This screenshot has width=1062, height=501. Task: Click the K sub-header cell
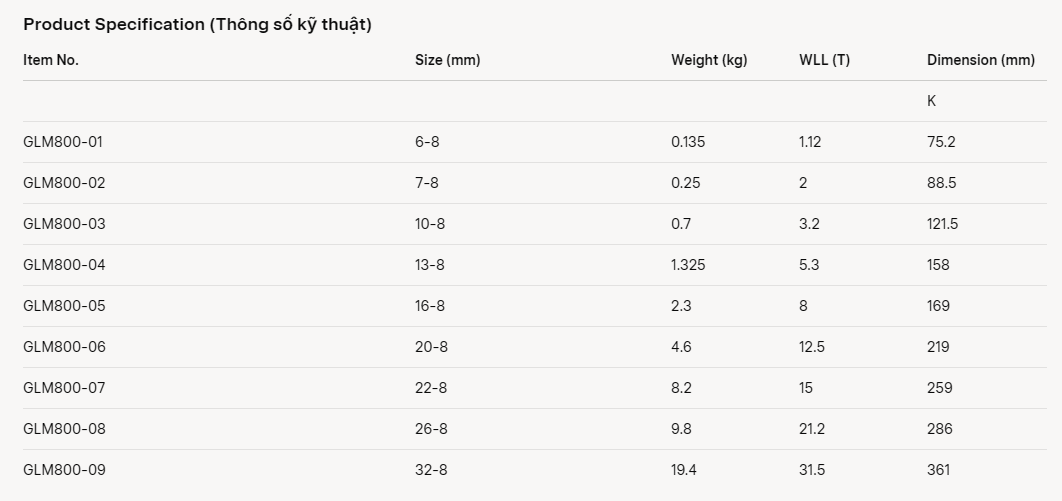click(932, 101)
